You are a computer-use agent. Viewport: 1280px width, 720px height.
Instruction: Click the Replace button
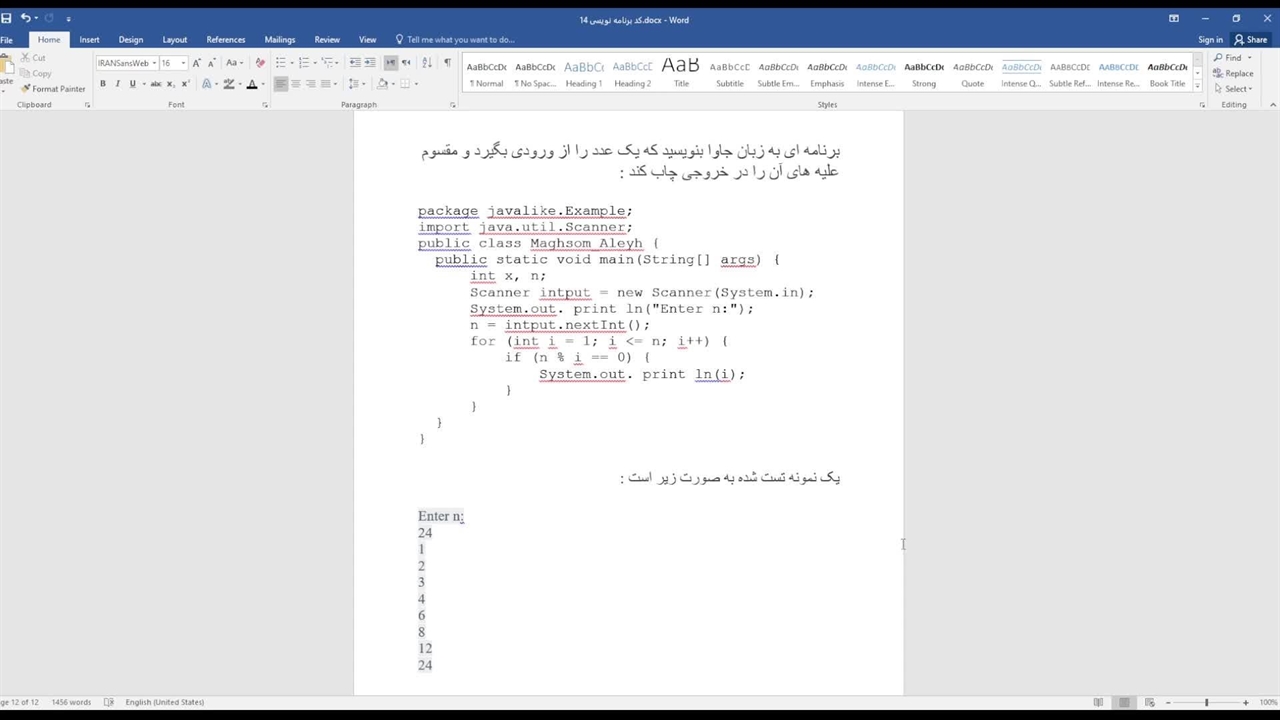pyautogui.click(x=1238, y=73)
